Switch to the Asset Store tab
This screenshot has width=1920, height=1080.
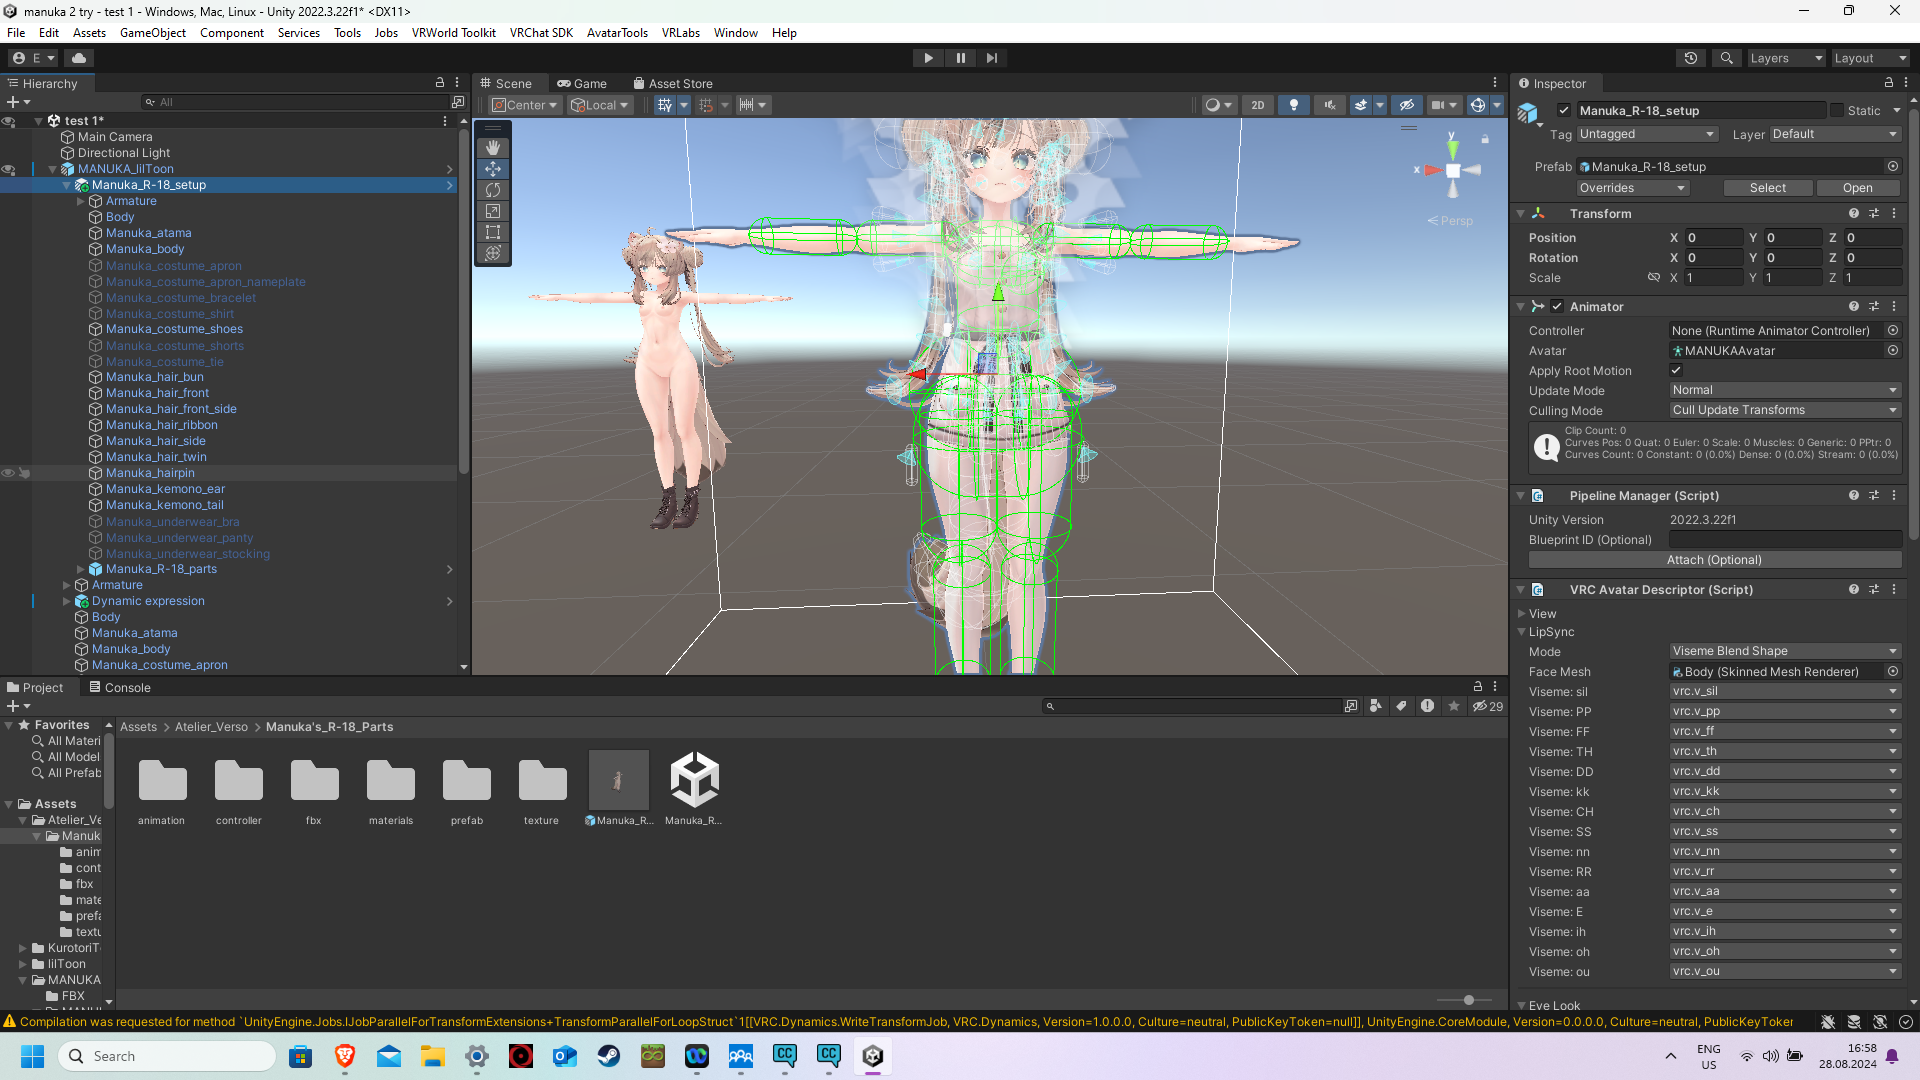point(672,84)
